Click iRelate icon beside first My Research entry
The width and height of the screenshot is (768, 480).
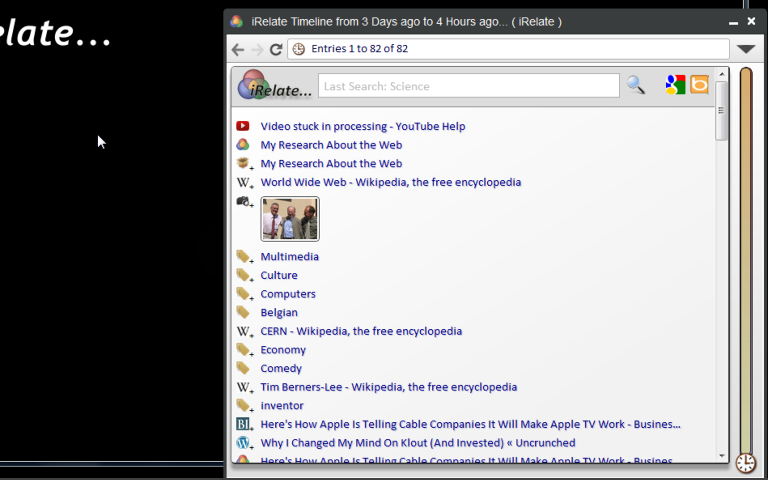(242, 144)
